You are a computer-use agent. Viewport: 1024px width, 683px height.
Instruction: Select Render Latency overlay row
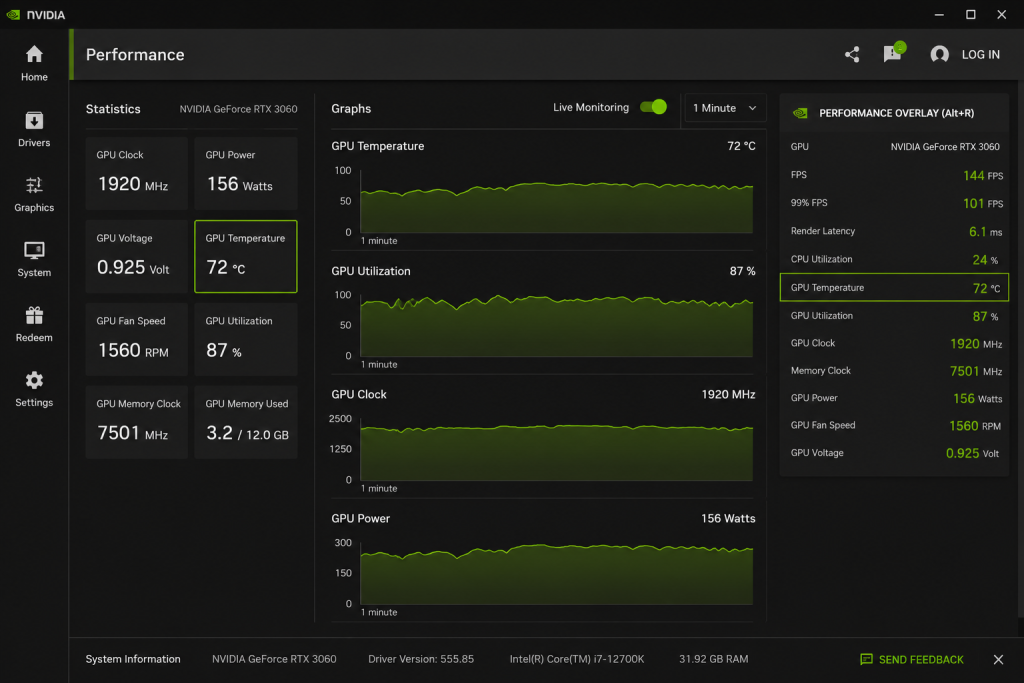coord(894,231)
